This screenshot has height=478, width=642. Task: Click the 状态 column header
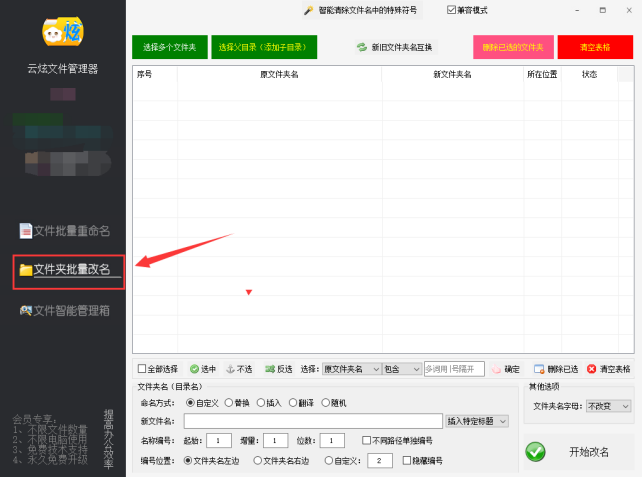[x=589, y=75]
